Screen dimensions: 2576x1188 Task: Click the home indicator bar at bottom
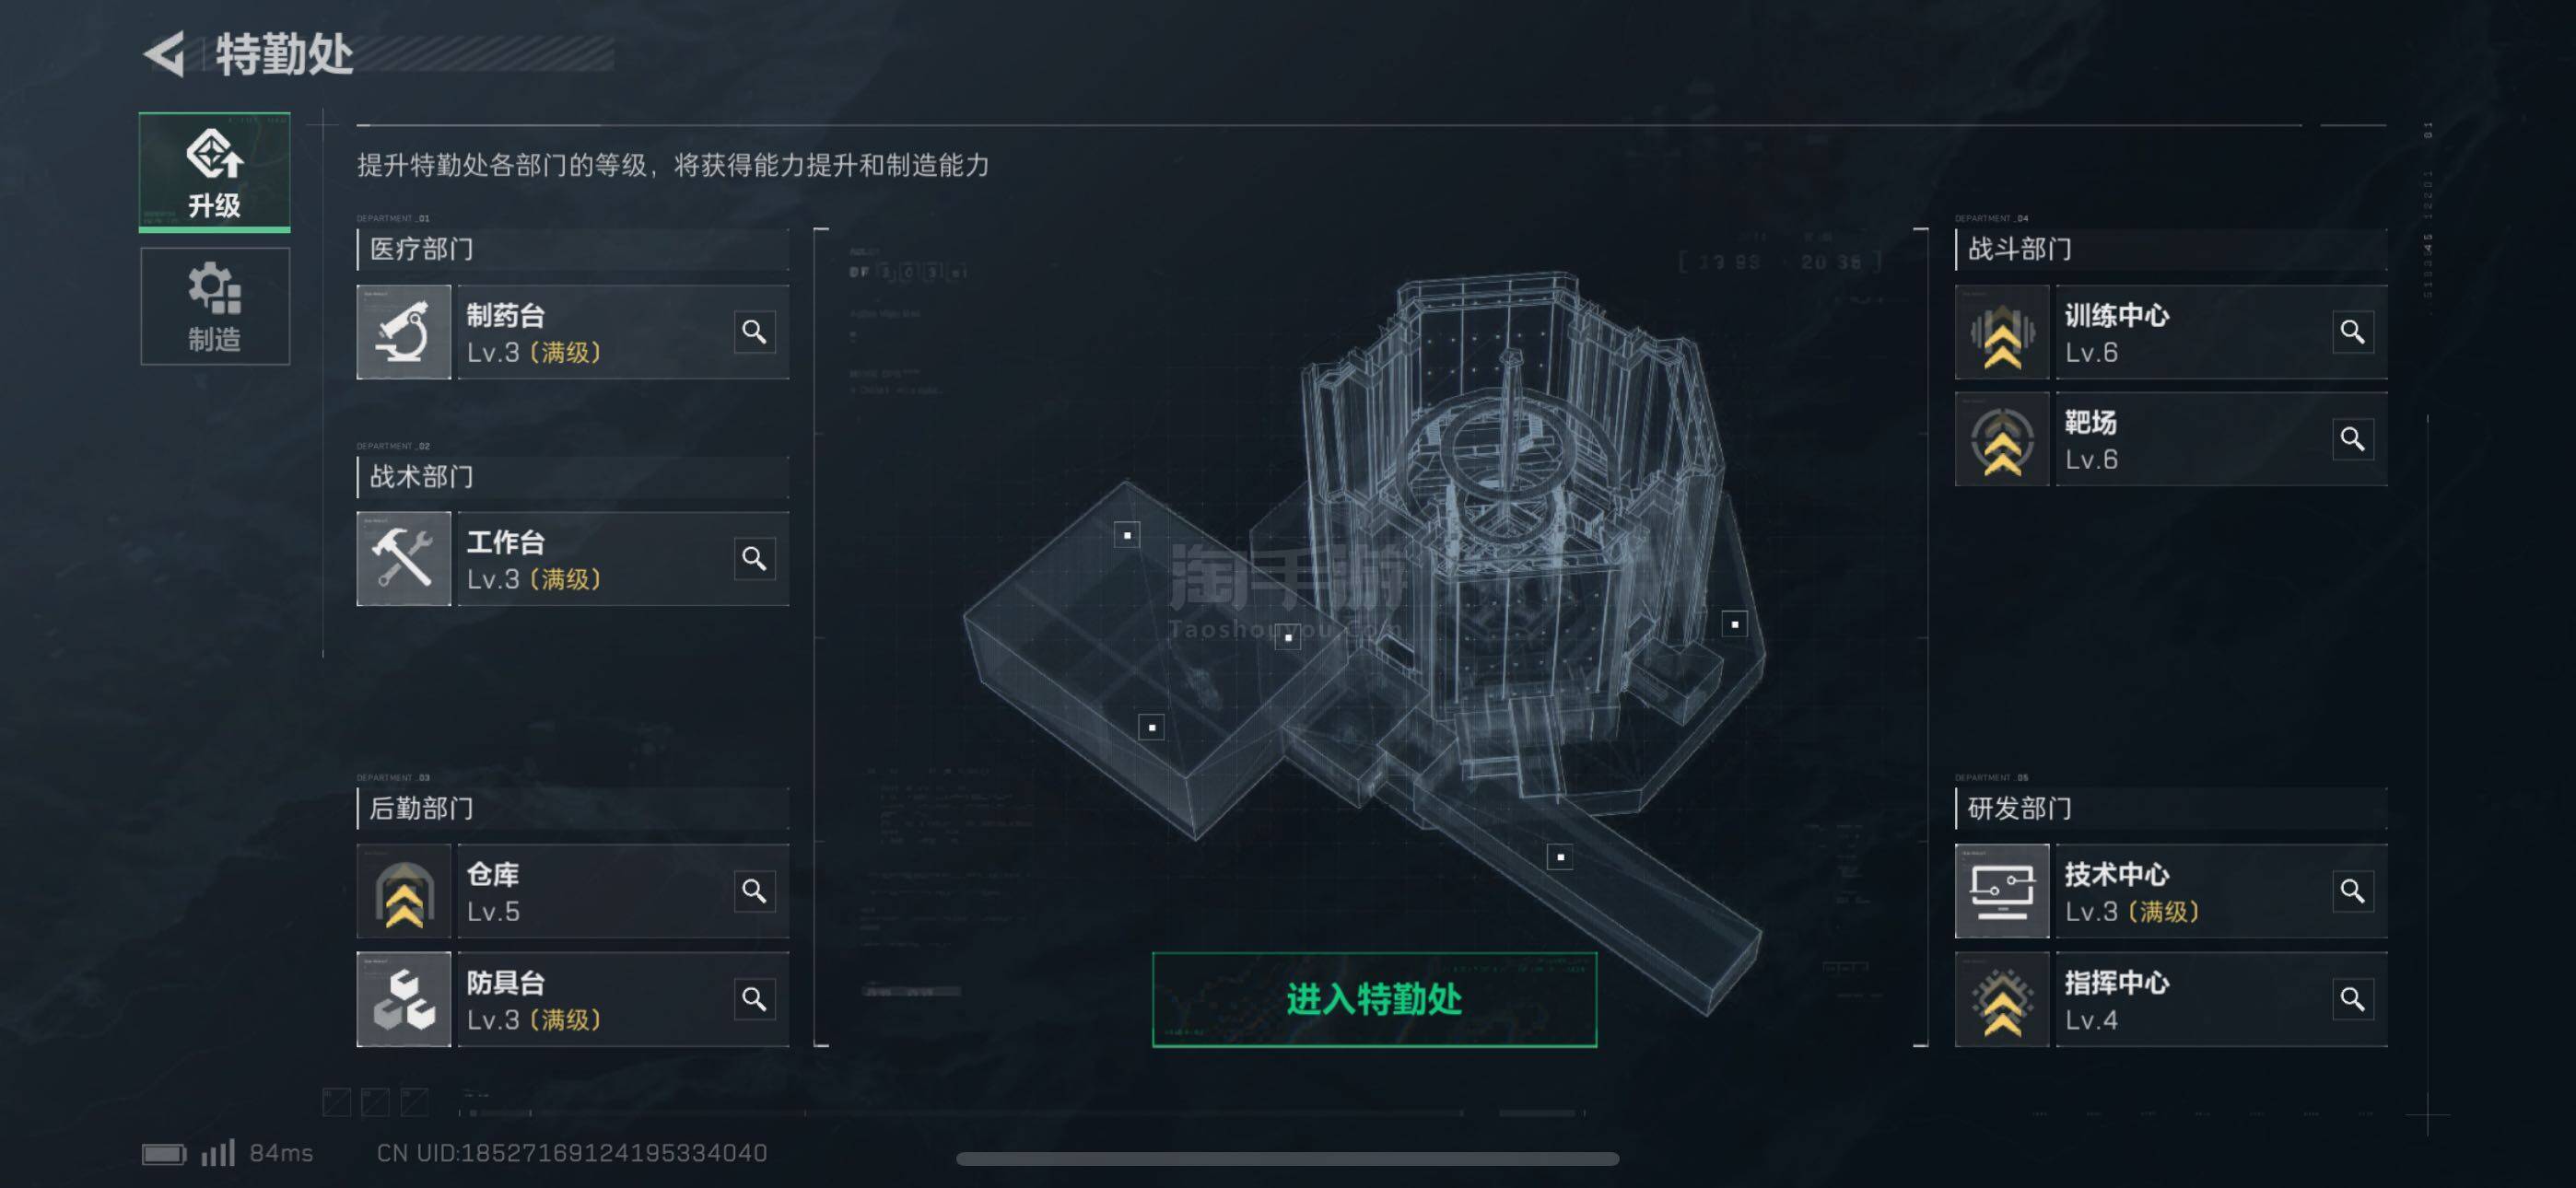coord(1287,1159)
